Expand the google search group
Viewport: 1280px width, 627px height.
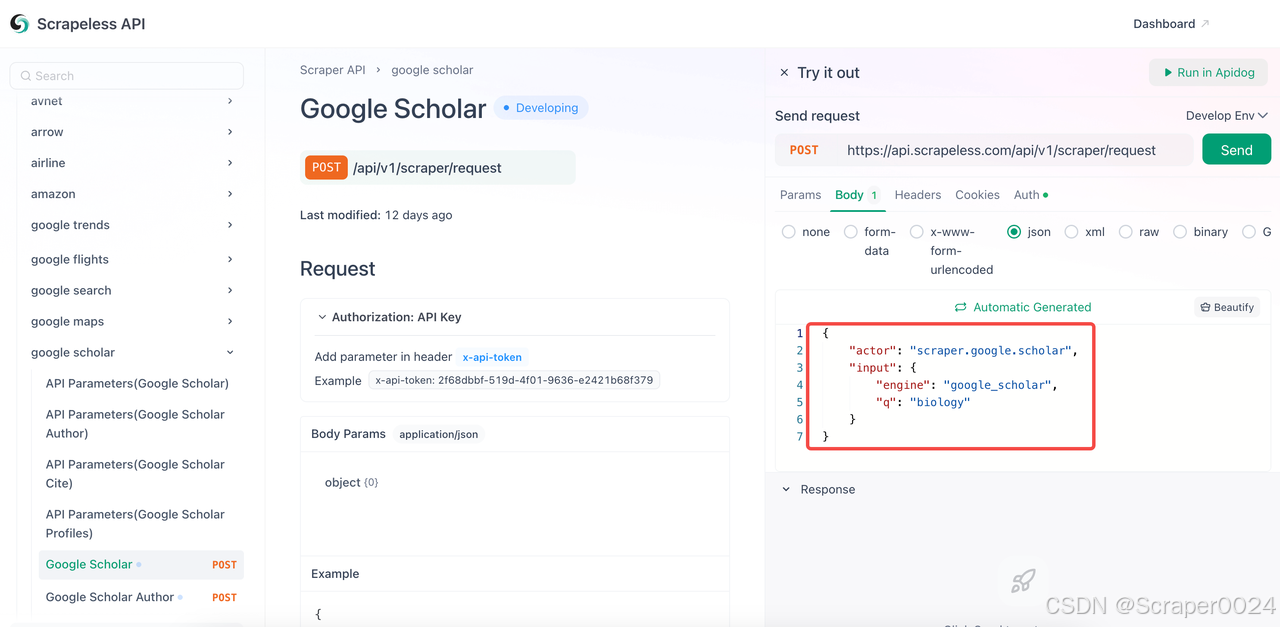tap(230, 290)
